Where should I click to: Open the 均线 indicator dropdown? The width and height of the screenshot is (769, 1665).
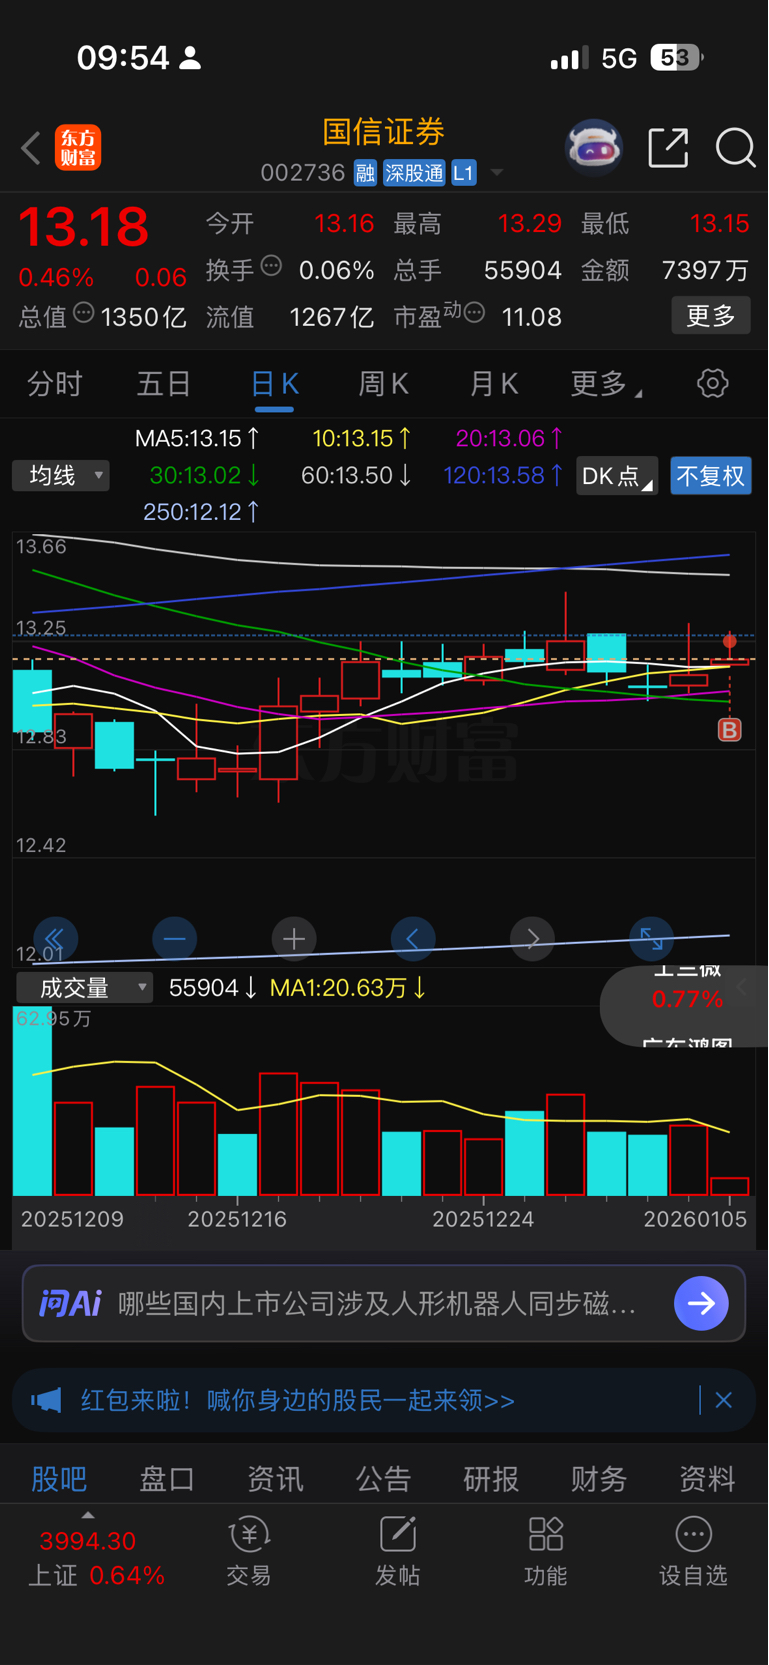(x=61, y=475)
